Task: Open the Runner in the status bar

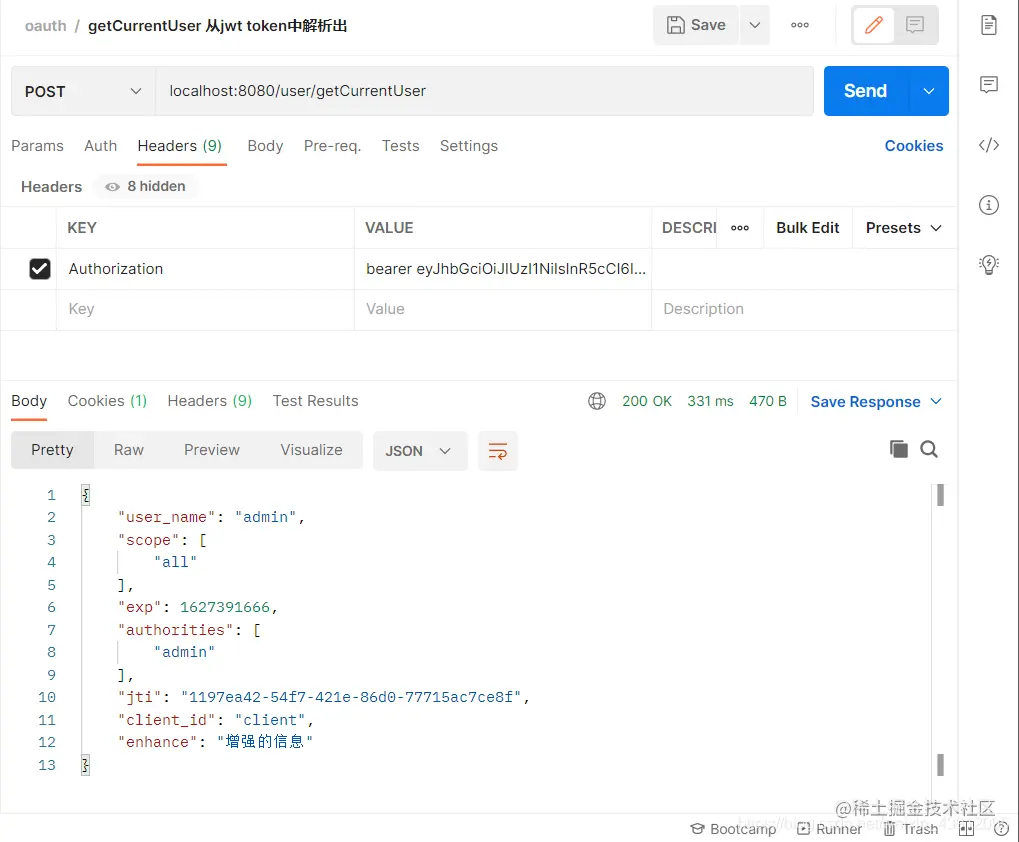Action: point(830,829)
